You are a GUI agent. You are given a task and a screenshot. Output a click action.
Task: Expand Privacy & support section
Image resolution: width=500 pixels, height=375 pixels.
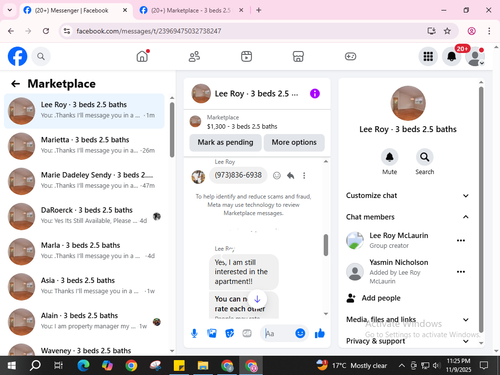407,341
